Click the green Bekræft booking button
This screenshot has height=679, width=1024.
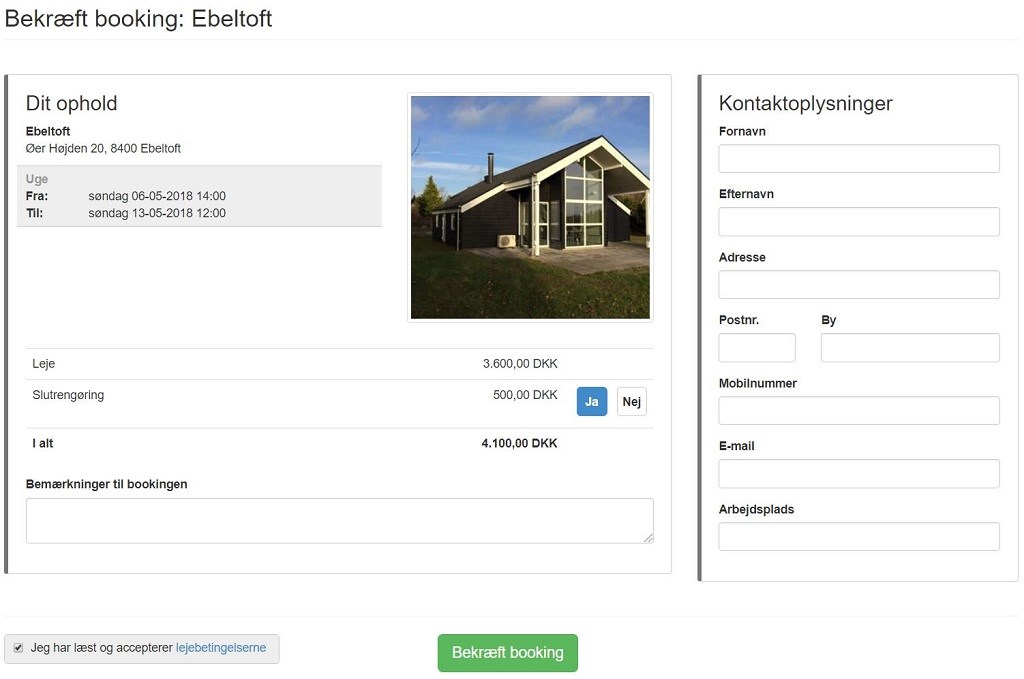point(507,653)
